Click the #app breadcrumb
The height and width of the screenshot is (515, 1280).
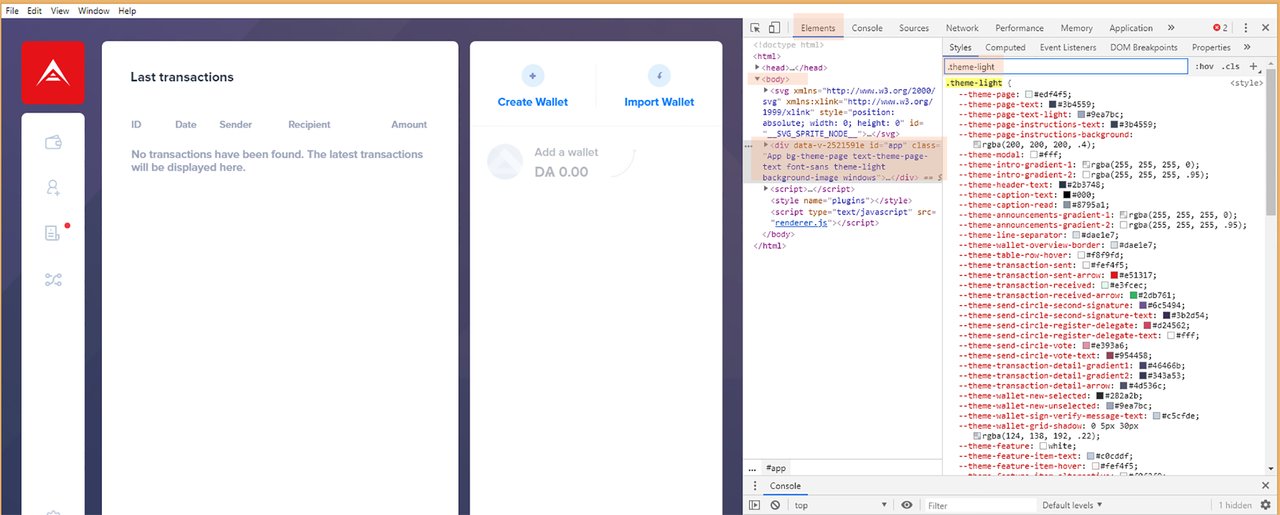[776, 468]
